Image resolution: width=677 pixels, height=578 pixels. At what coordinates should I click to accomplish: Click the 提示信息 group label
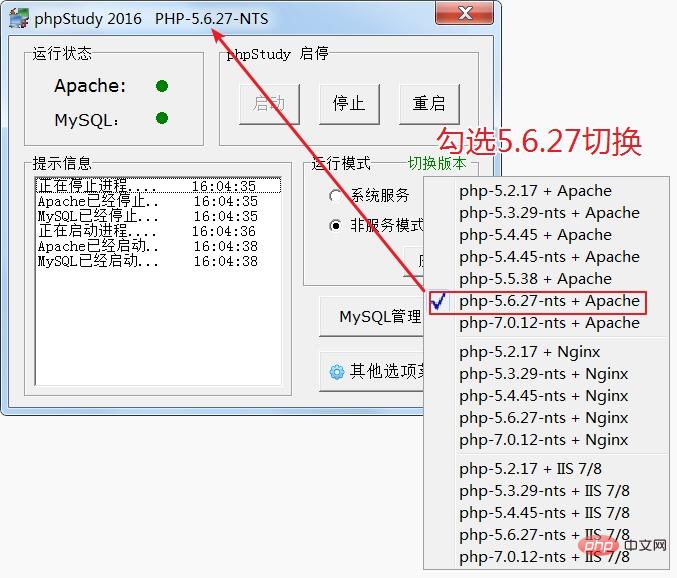click(x=62, y=163)
